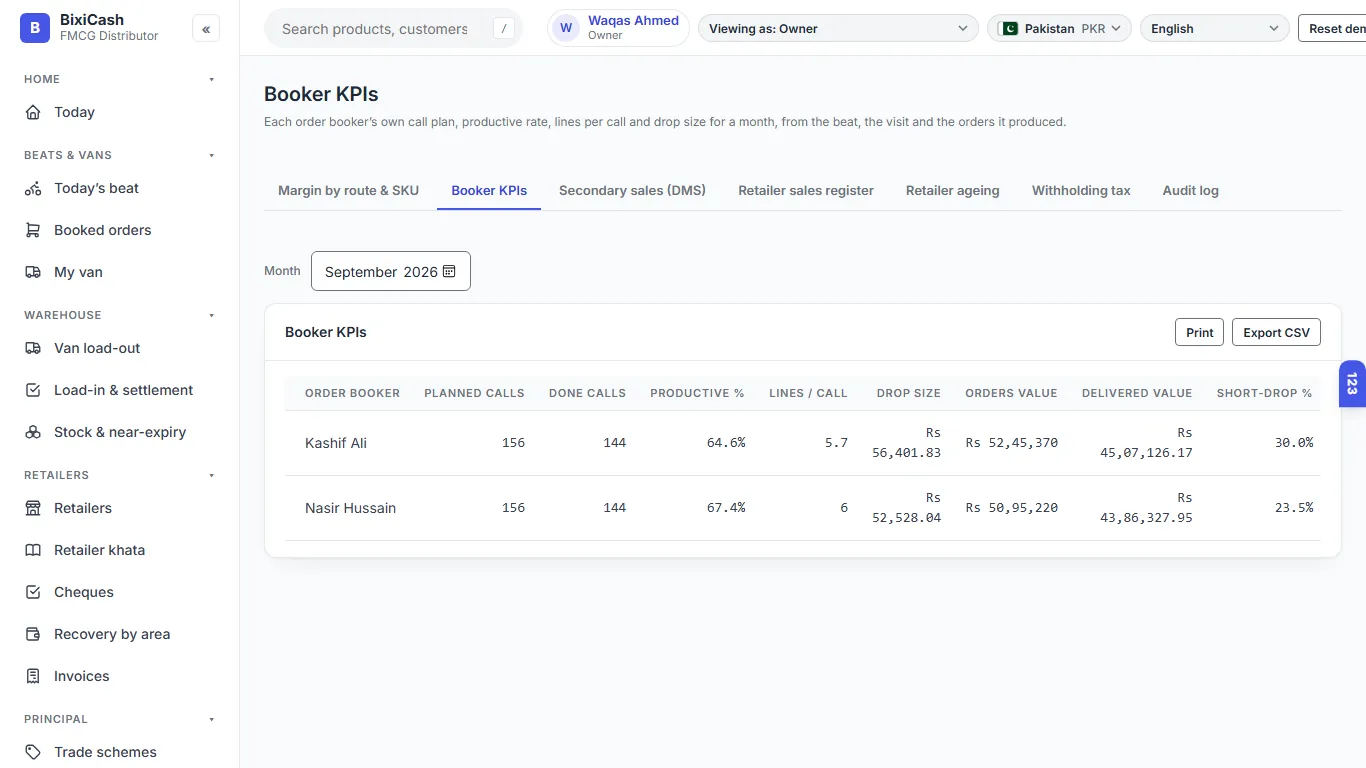The width and height of the screenshot is (1366, 768).
Task: Click the Kashif Ali booker name
Action: [336, 443]
